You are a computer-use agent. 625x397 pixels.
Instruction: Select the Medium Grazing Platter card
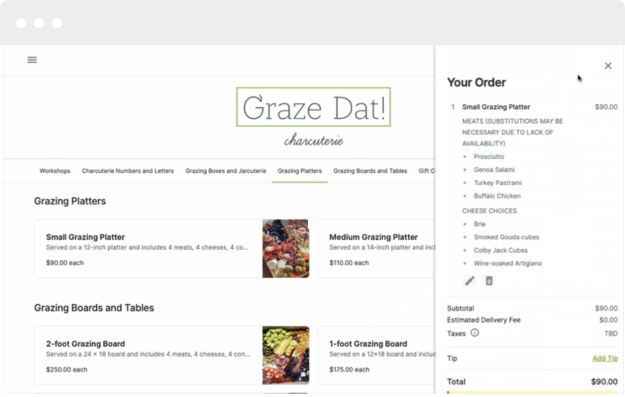376,248
